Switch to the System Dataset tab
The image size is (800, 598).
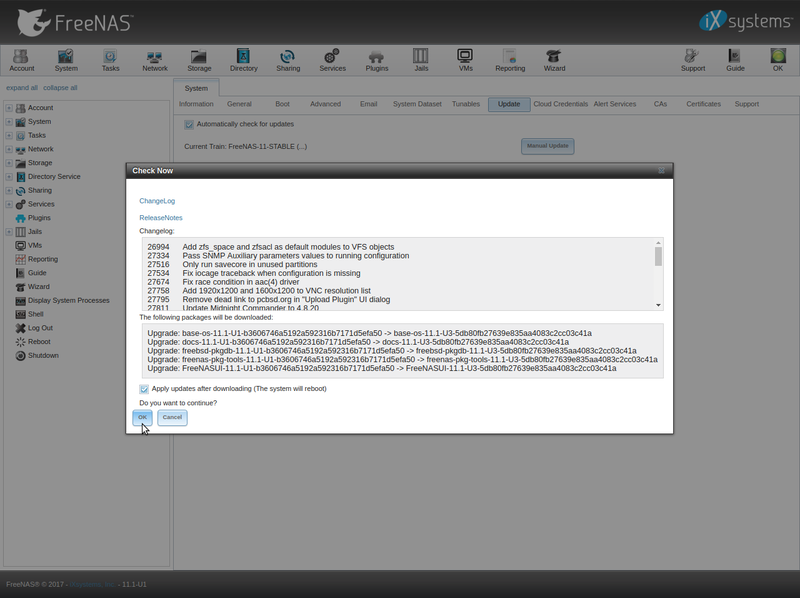[x=417, y=104]
